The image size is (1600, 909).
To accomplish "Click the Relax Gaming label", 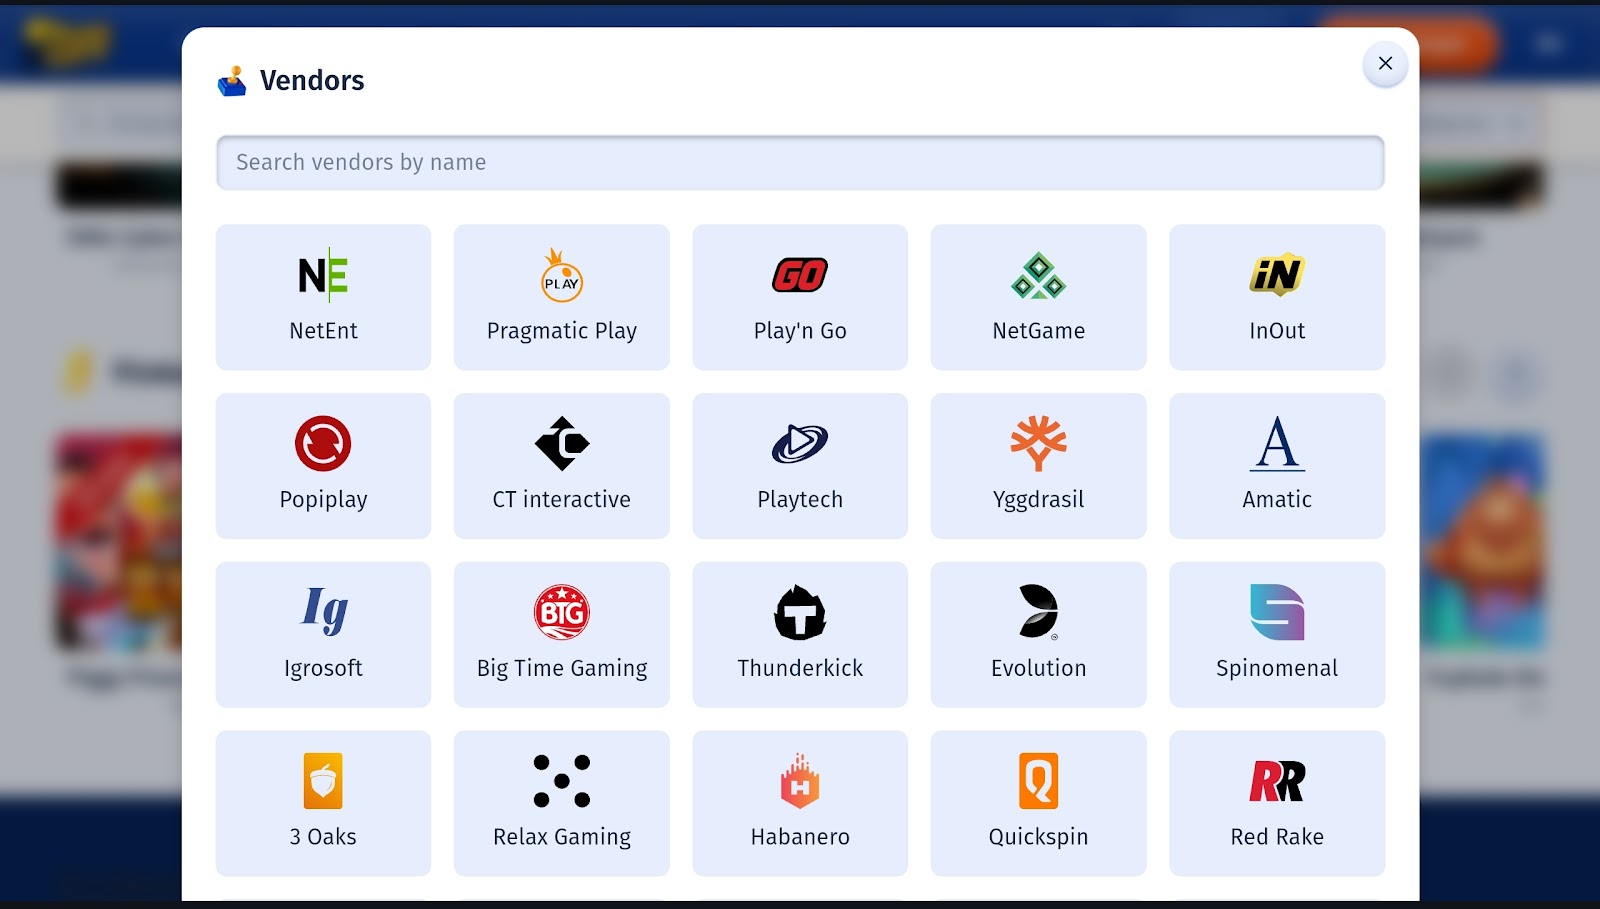I will pyautogui.click(x=562, y=838).
